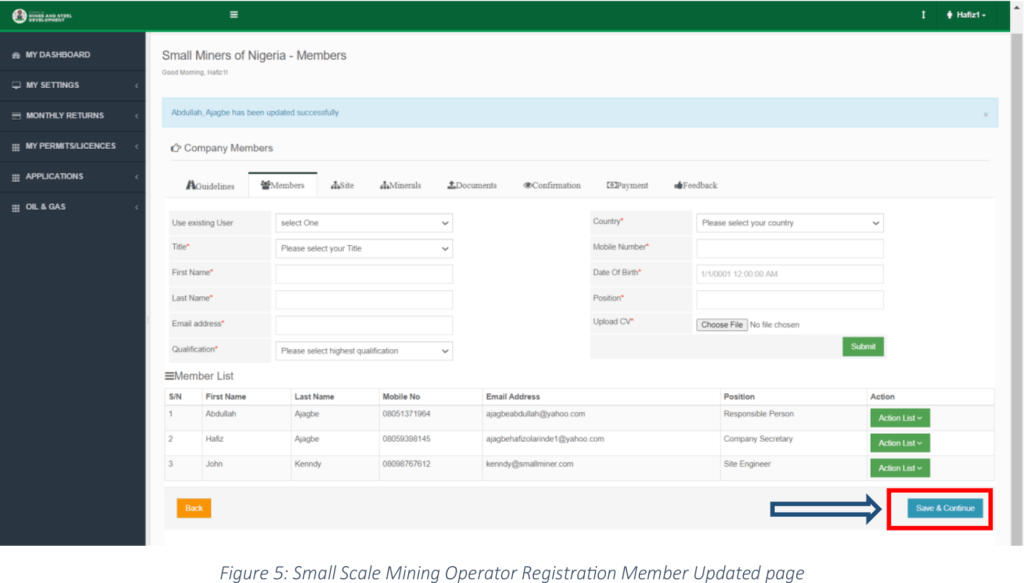Screen dimensions: 1024x583
Task: Open the Country selection dropdown
Action: point(789,223)
